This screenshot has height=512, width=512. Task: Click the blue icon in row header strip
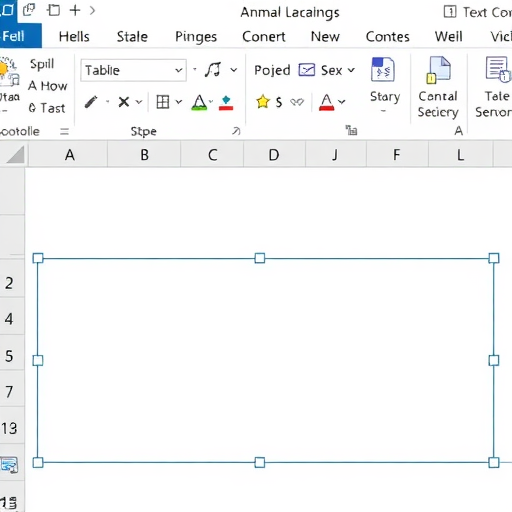9,465
